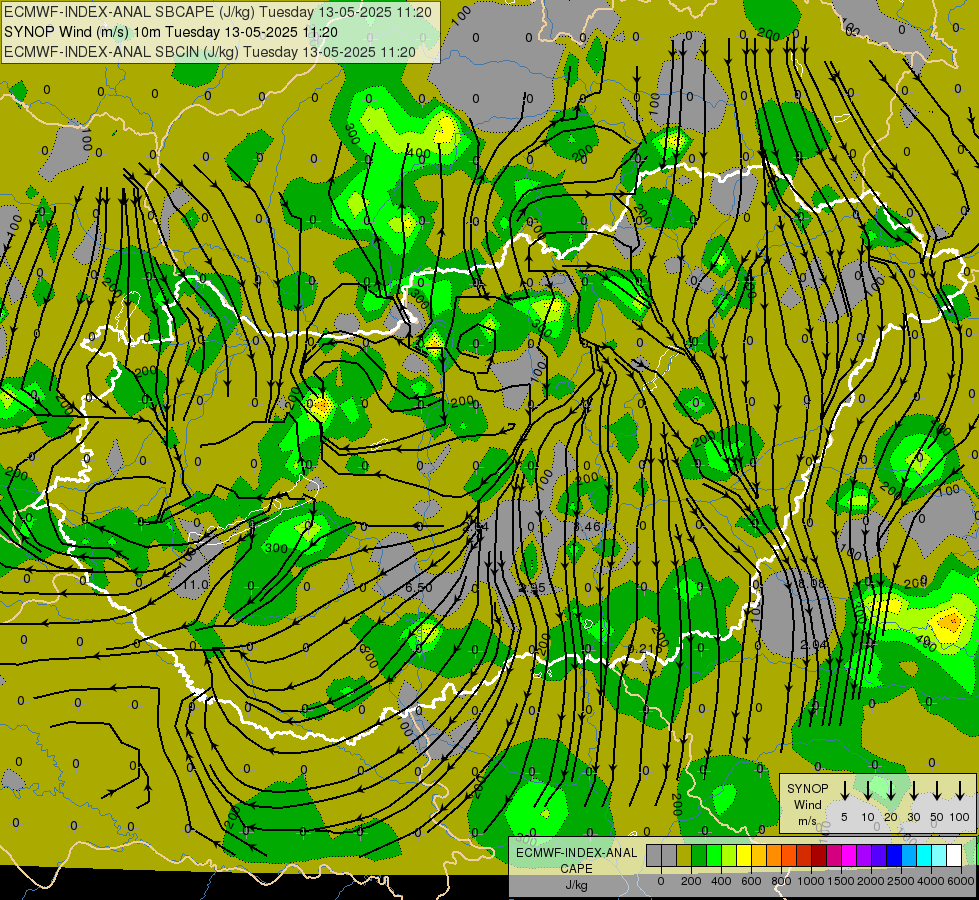The width and height of the screenshot is (979, 900).
Task: Click the SYNOP label in the wind legend
Action: point(807,788)
